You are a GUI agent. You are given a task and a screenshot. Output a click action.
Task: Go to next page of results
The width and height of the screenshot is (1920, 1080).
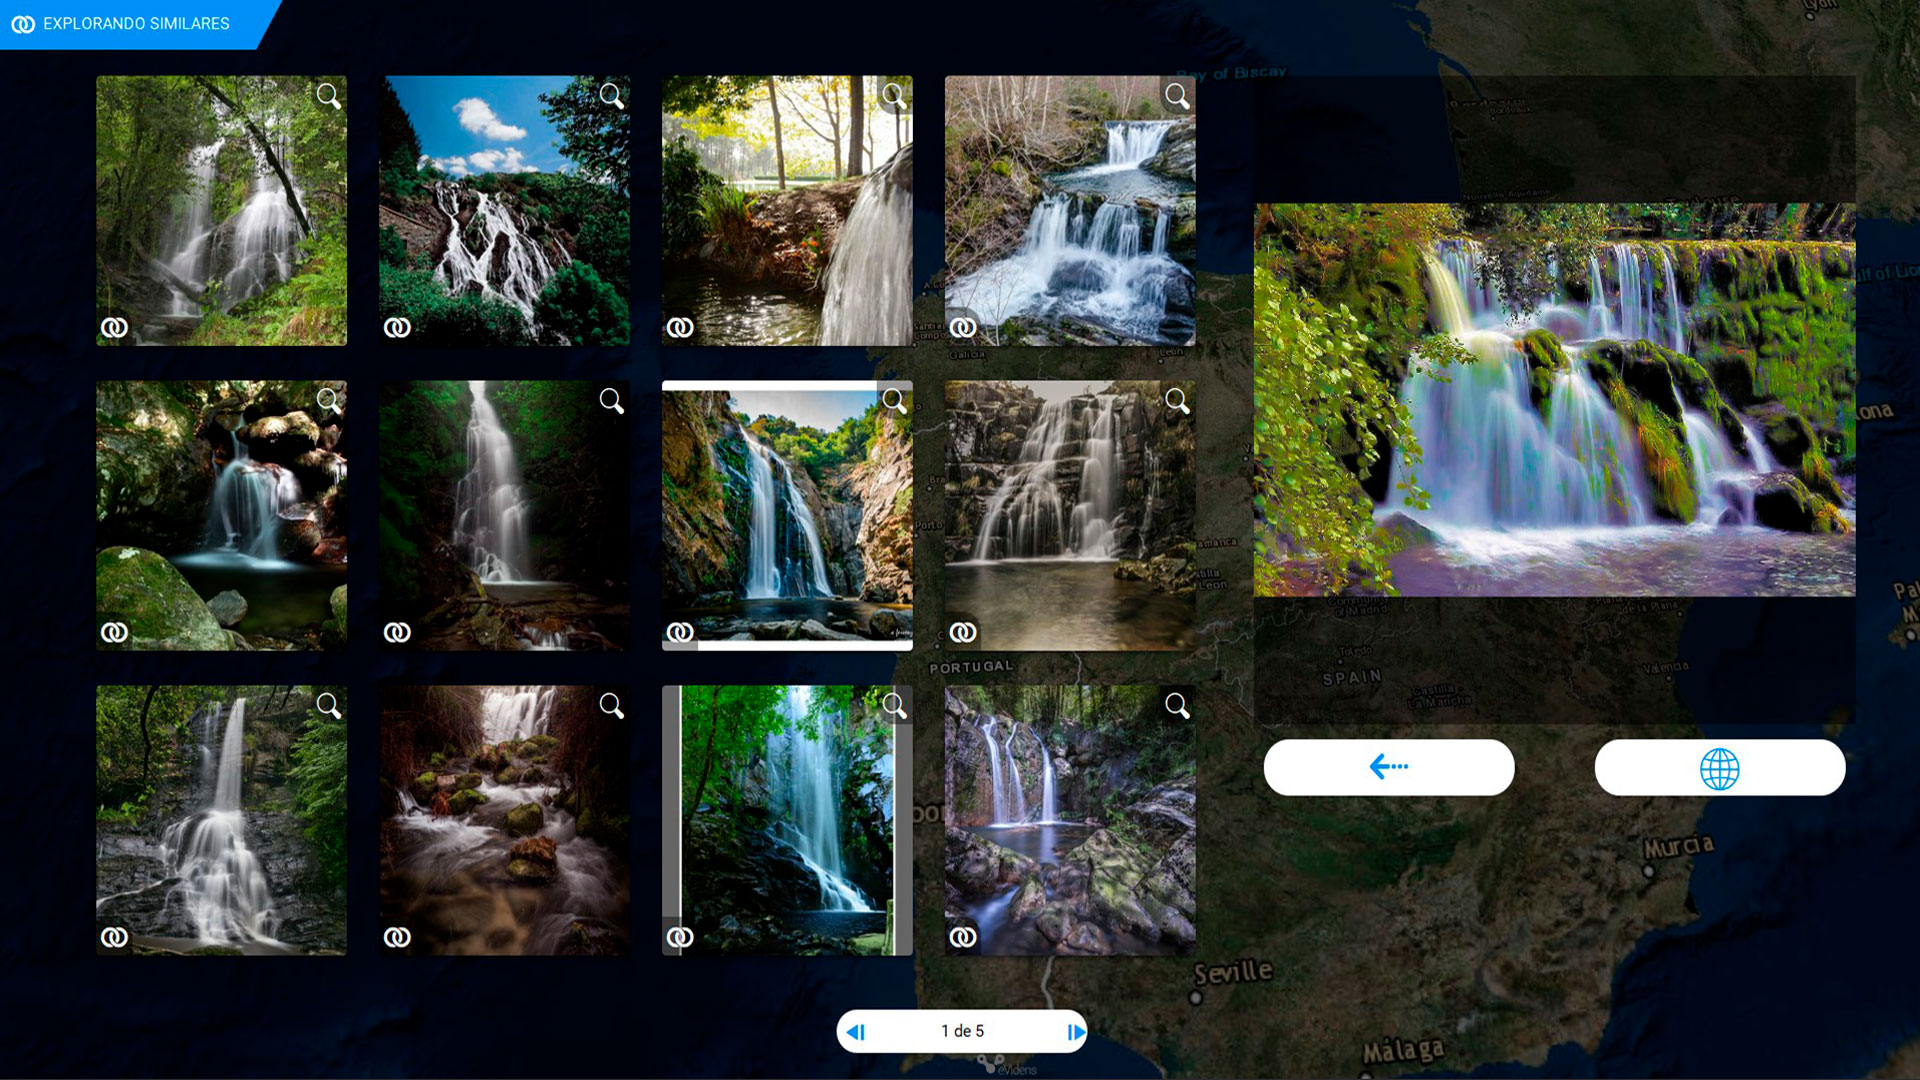(1075, 1032)
